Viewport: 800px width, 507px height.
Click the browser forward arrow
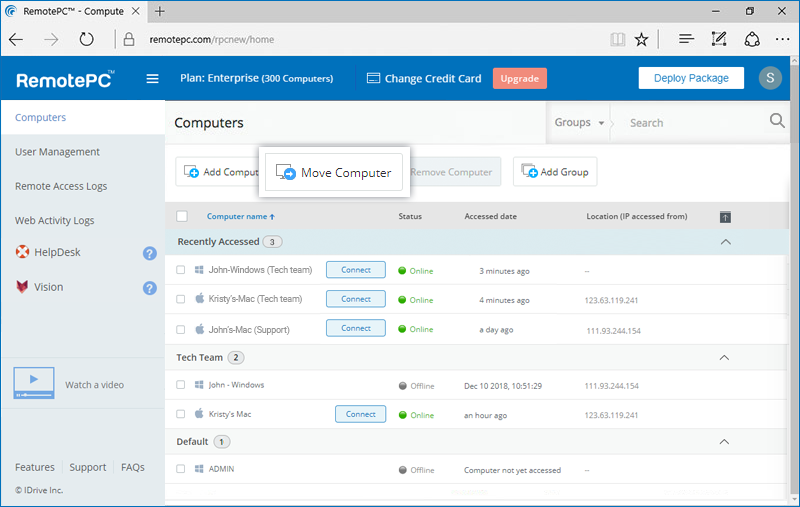tap(51, 39)
